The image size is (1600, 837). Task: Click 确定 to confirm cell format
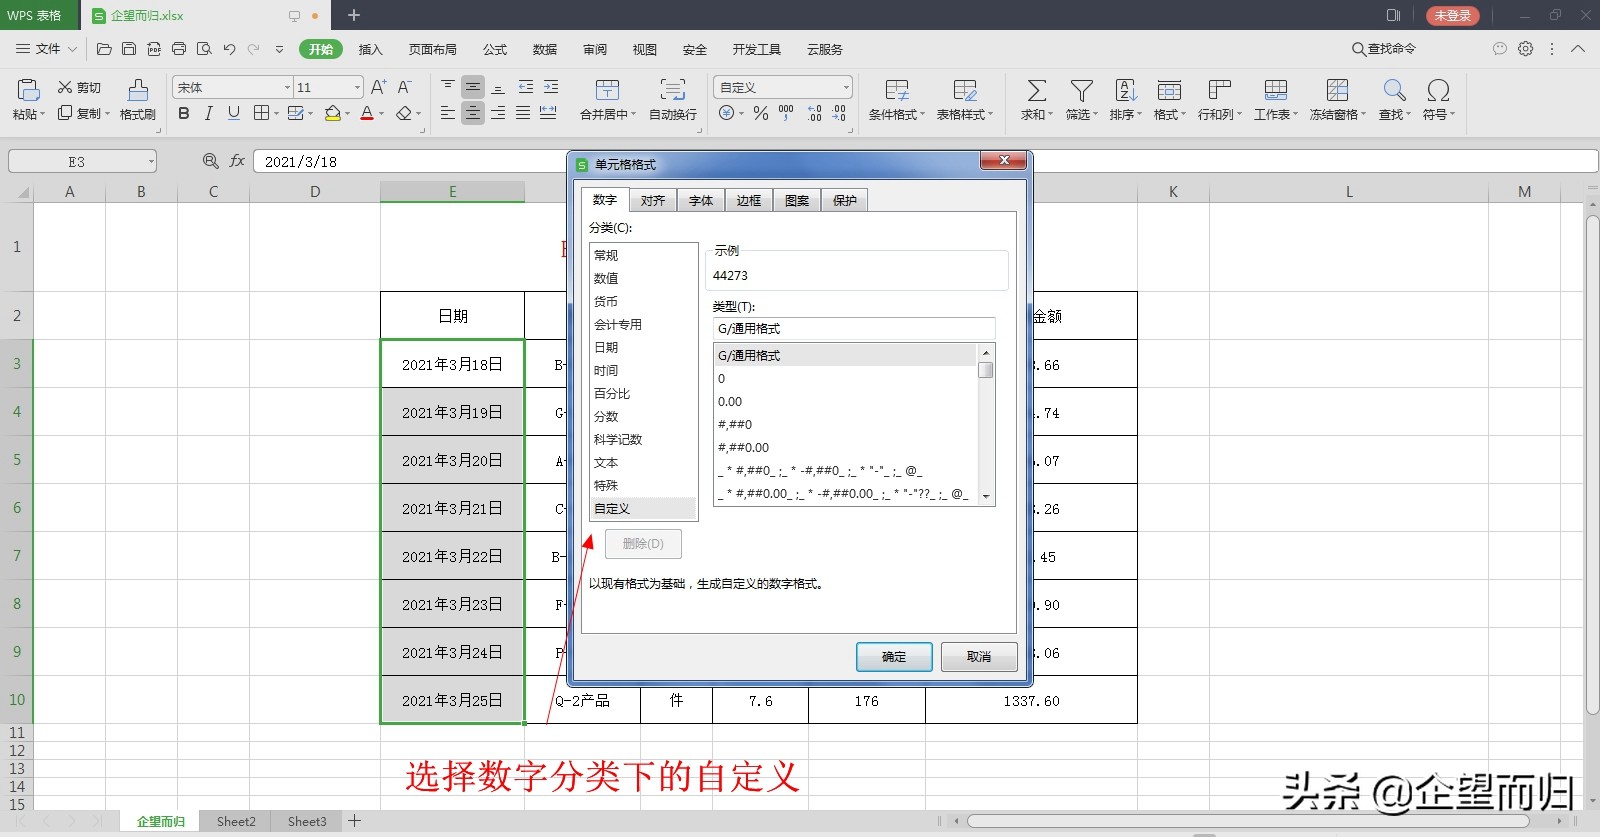894,657
